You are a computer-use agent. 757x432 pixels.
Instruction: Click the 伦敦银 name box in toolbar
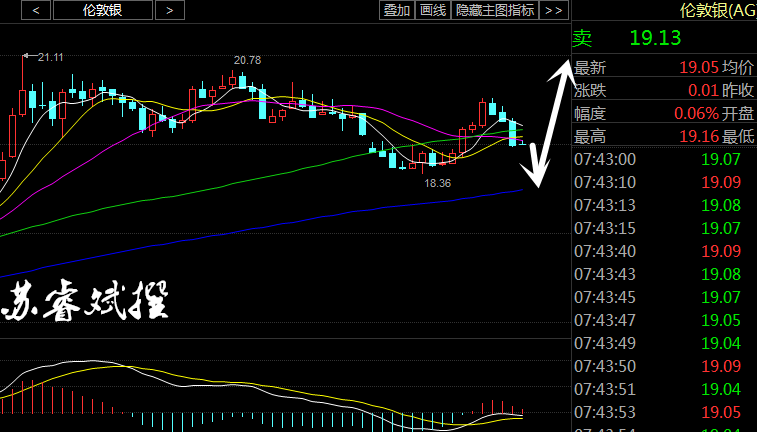[103, 10]
